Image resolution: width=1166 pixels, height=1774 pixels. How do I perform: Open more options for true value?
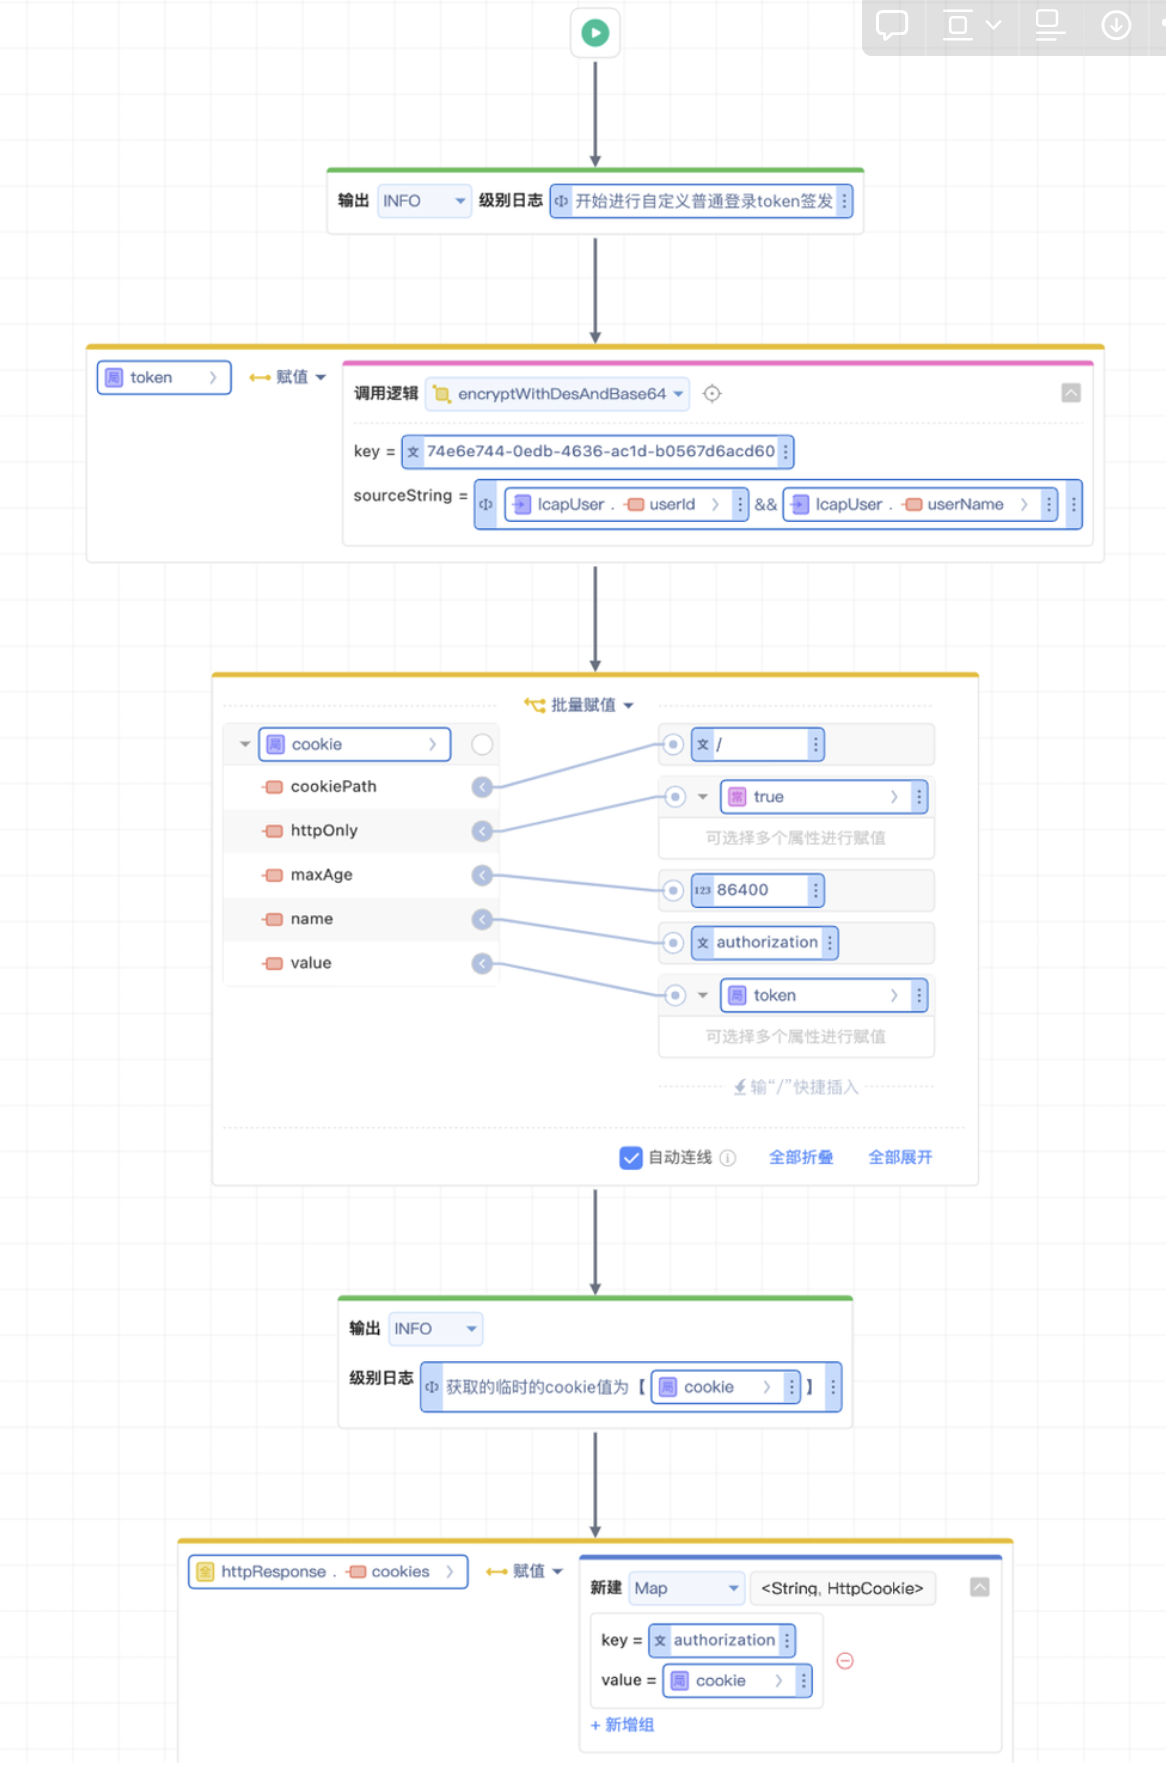click(919, 797)
